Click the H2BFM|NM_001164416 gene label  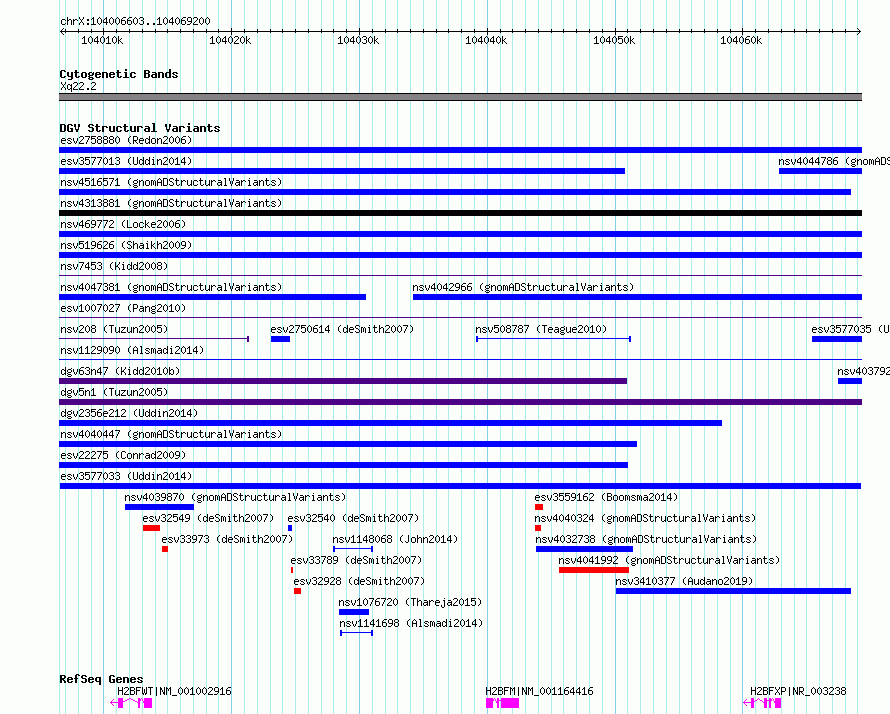click(539, 691)
